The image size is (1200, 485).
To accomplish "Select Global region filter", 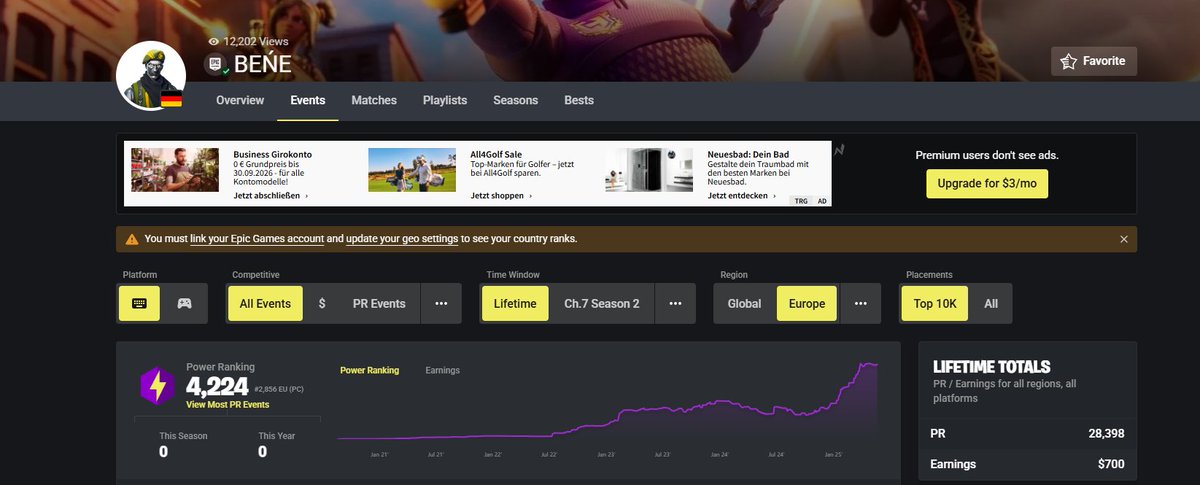I will (x=744, y=304).
